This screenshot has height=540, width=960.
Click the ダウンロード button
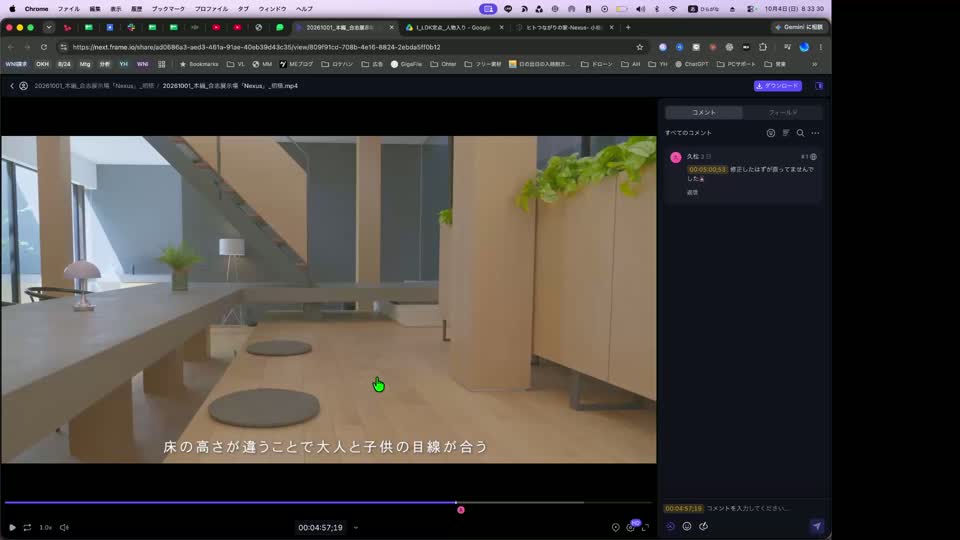(x=778, y=86)
